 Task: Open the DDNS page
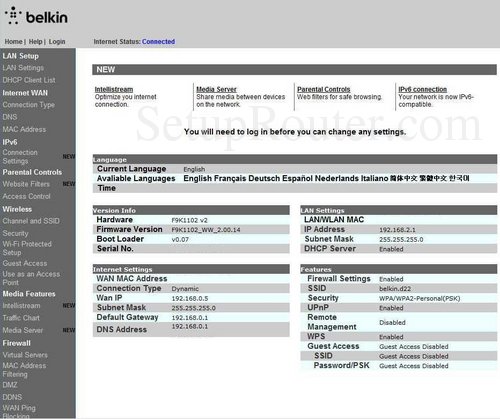(x=12, y=397)
